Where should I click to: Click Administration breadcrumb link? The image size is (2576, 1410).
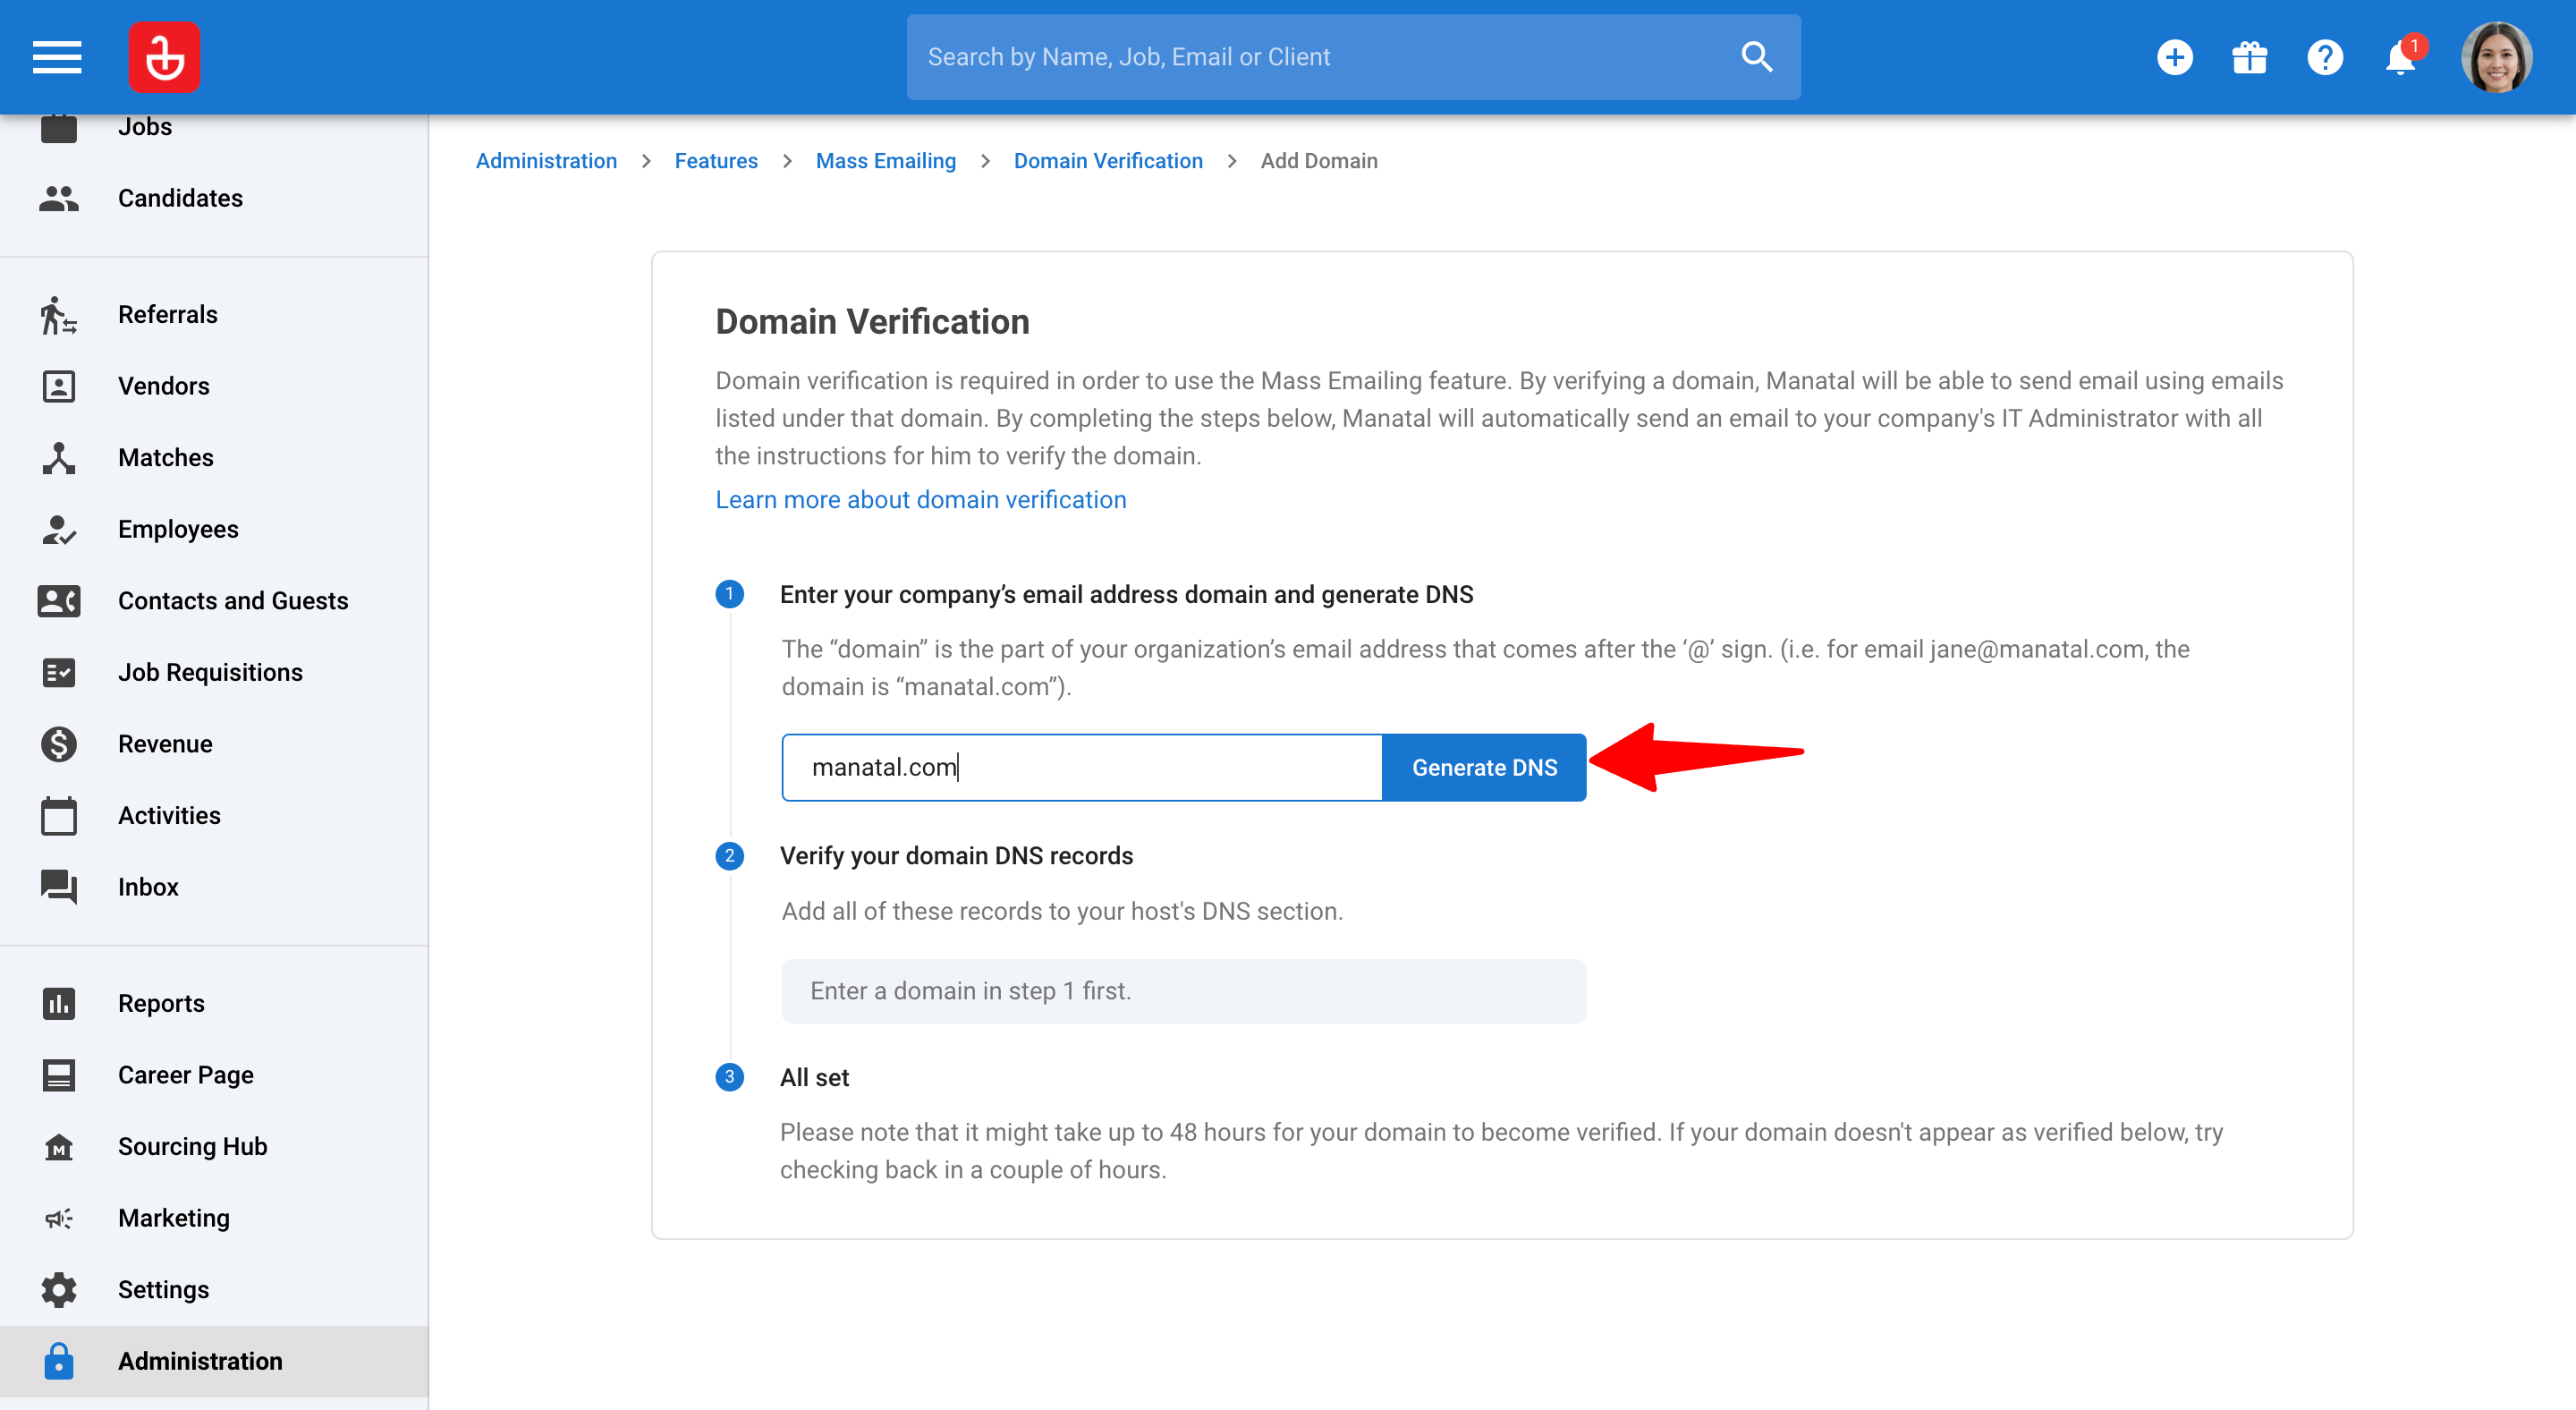546,161
